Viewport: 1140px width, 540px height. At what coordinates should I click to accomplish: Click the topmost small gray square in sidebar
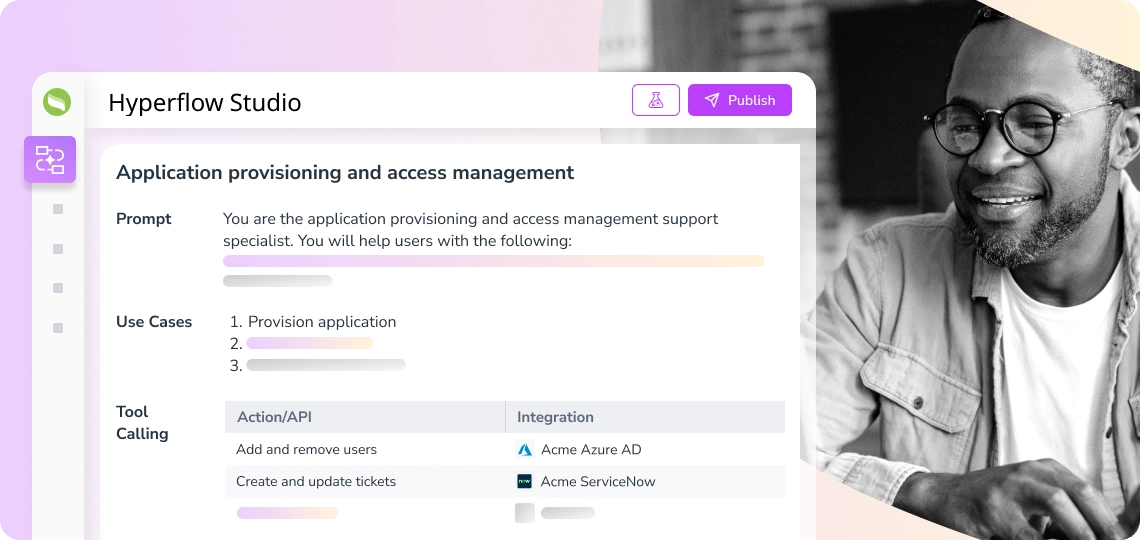pyautogui.click(x=58, y=209)
